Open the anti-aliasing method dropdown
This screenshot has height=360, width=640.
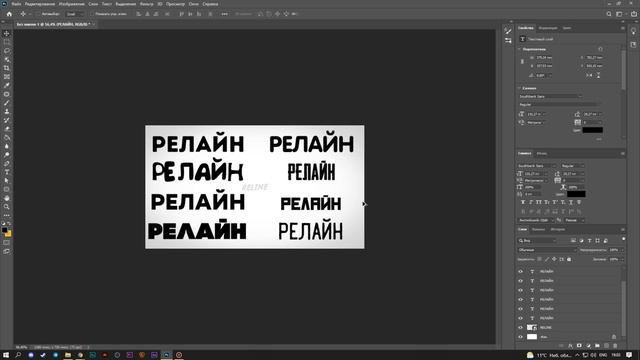(574, 220)
